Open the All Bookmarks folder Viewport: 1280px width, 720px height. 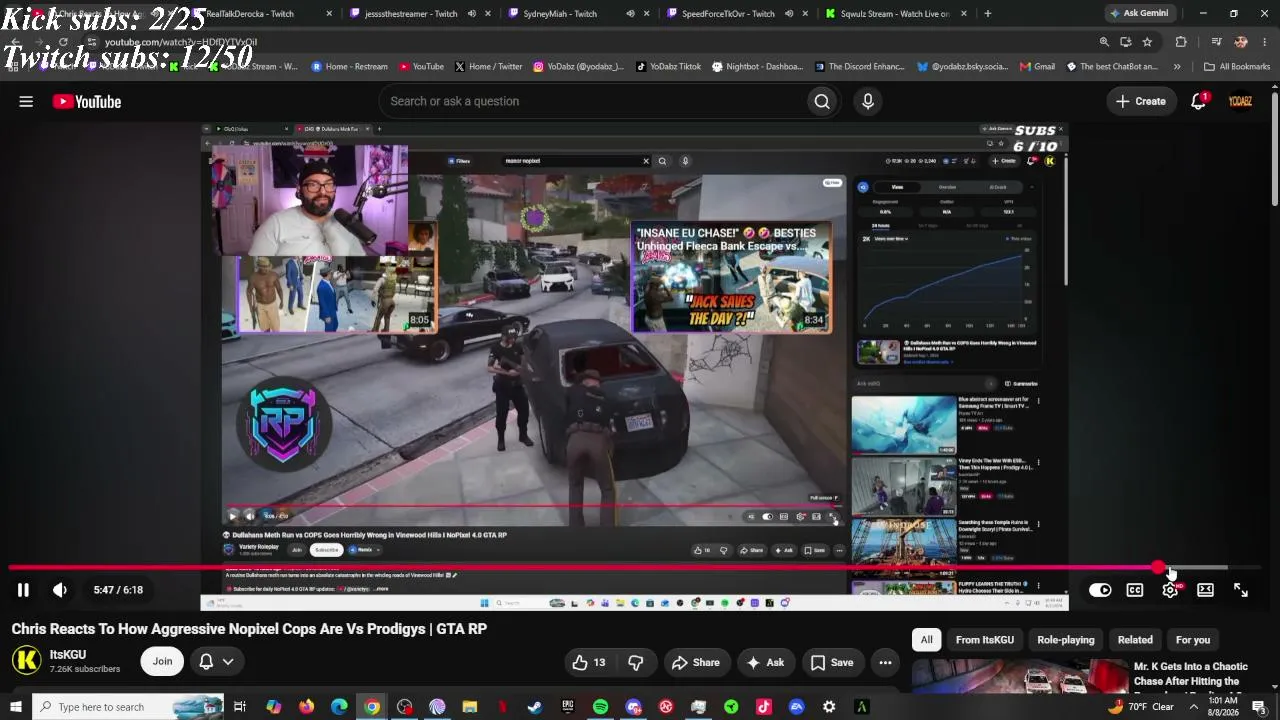click(1237, 67)
